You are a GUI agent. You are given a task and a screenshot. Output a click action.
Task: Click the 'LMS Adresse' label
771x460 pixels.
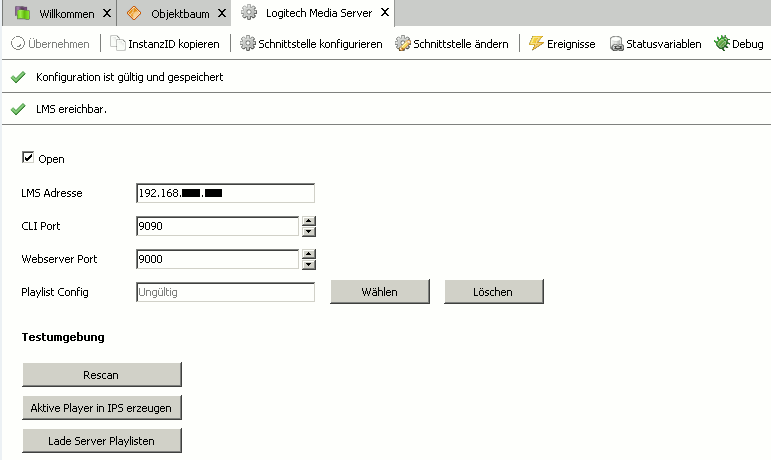point(52,193)
